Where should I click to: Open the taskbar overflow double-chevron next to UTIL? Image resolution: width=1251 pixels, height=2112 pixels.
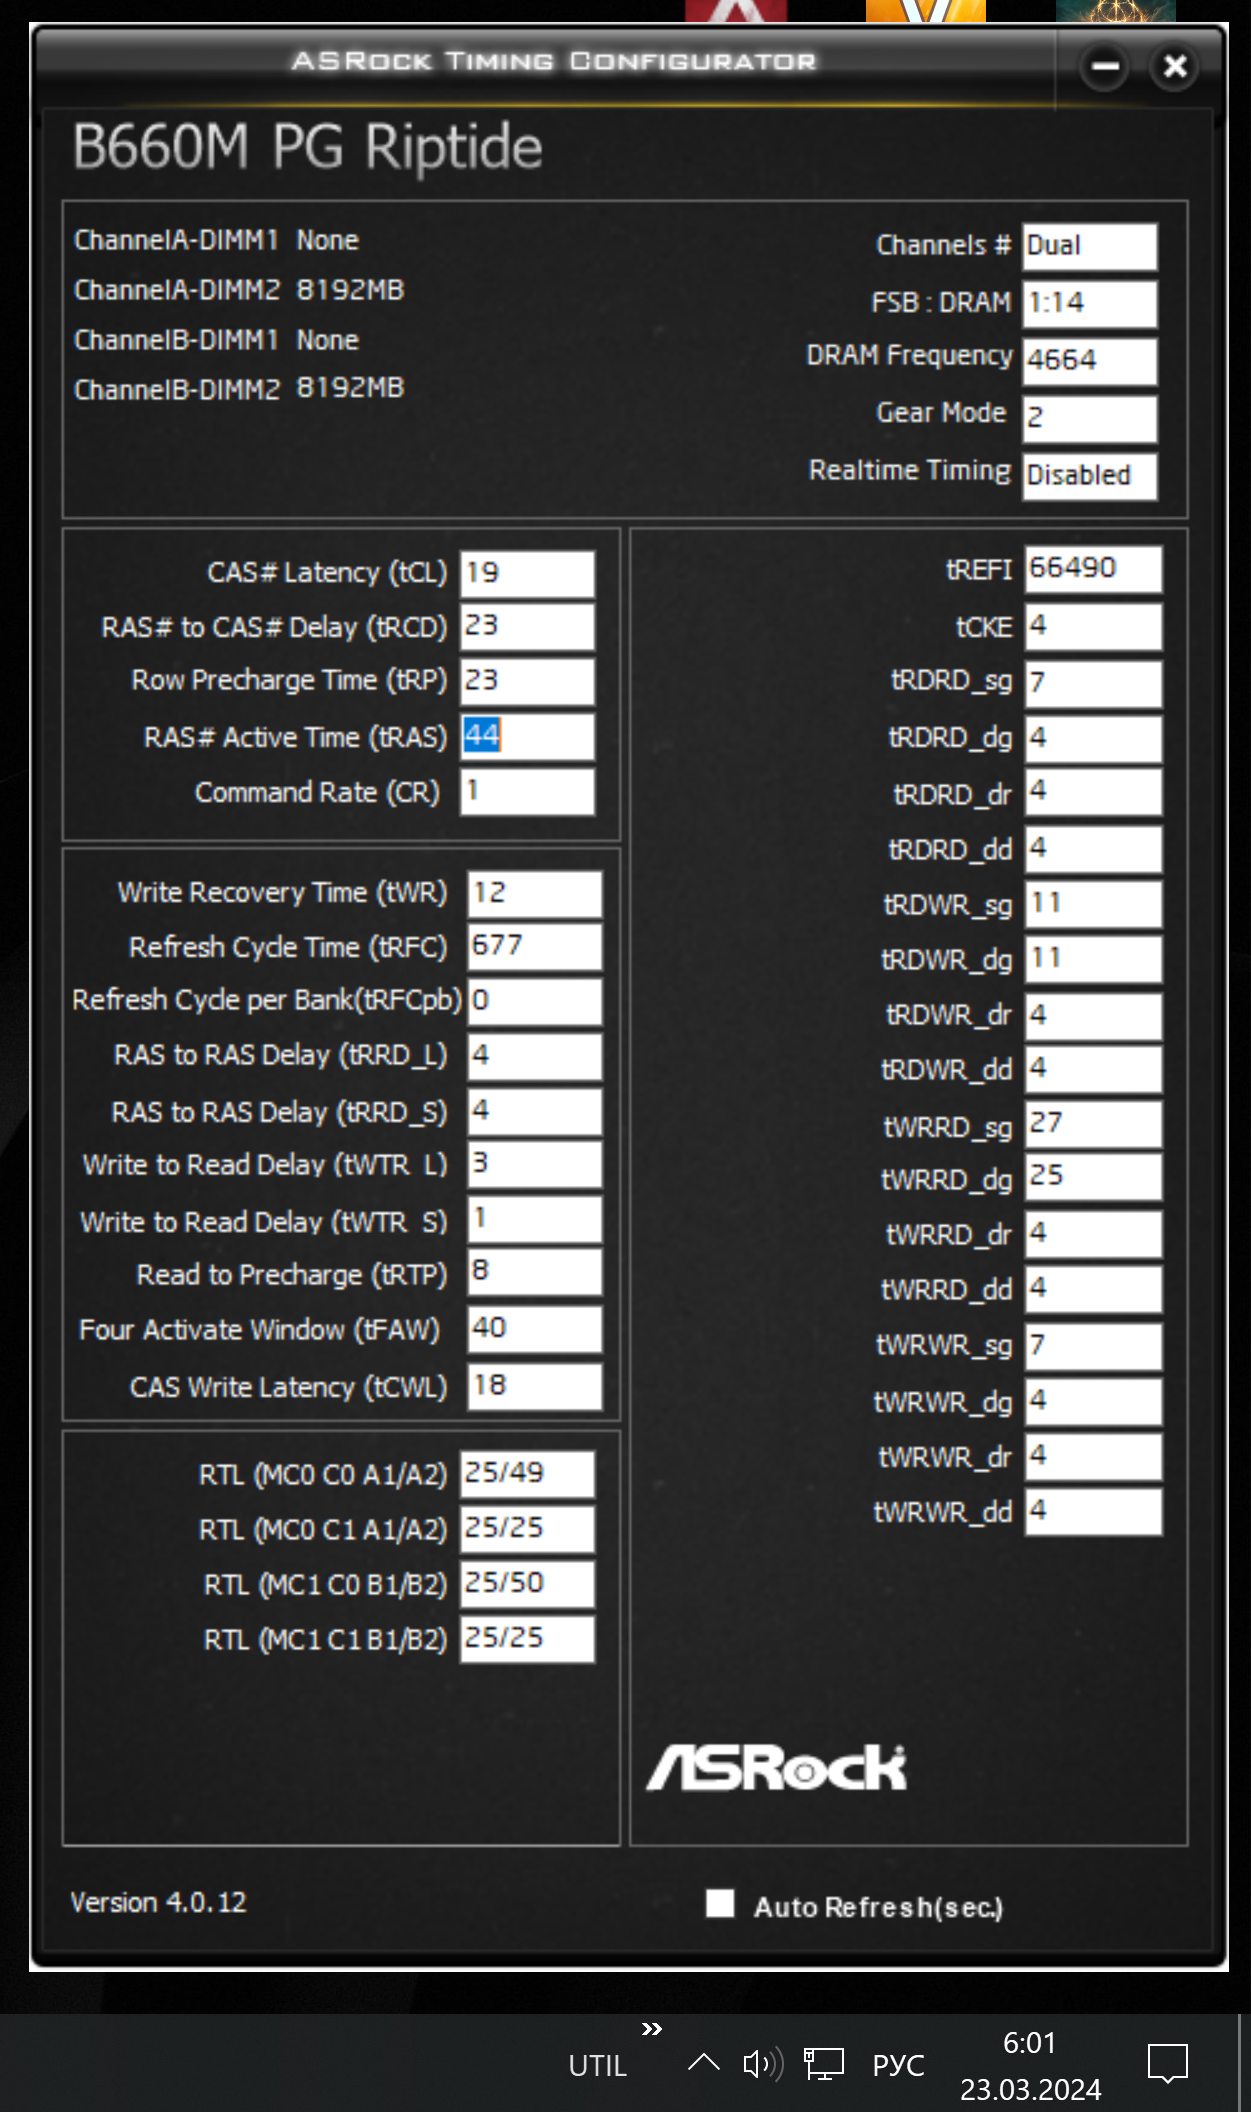pos(652,2029)
